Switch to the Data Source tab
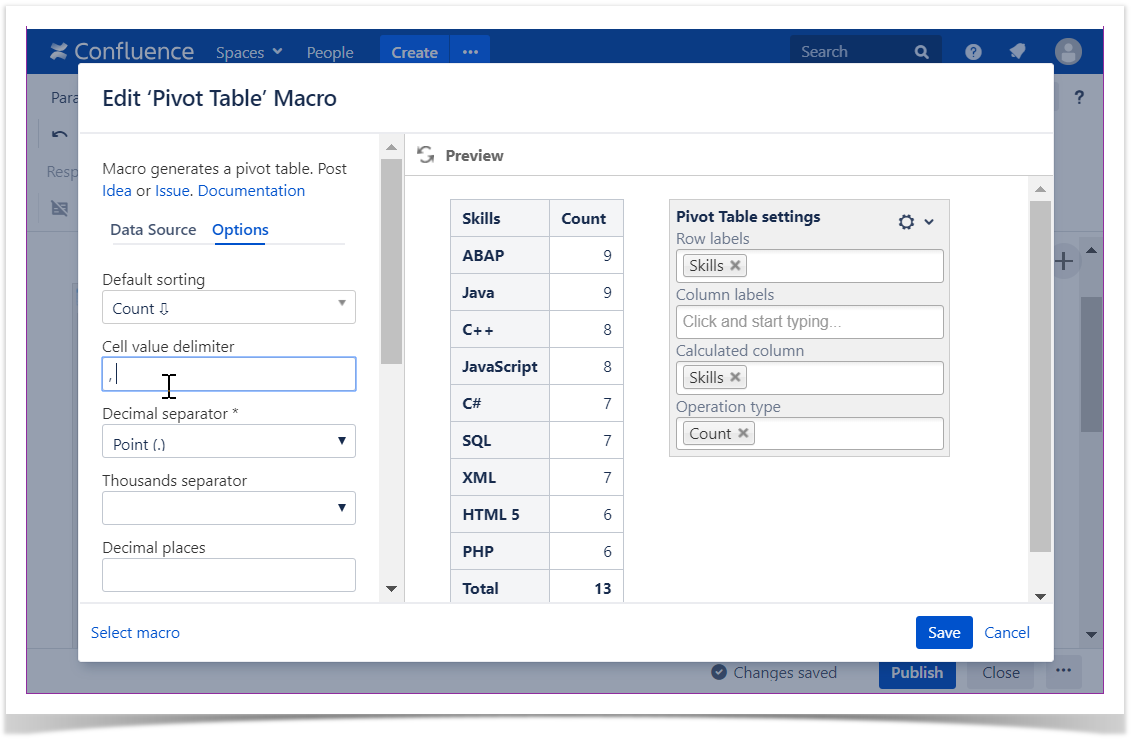This screenshot has width=1138, height=743. coord(153,230)
